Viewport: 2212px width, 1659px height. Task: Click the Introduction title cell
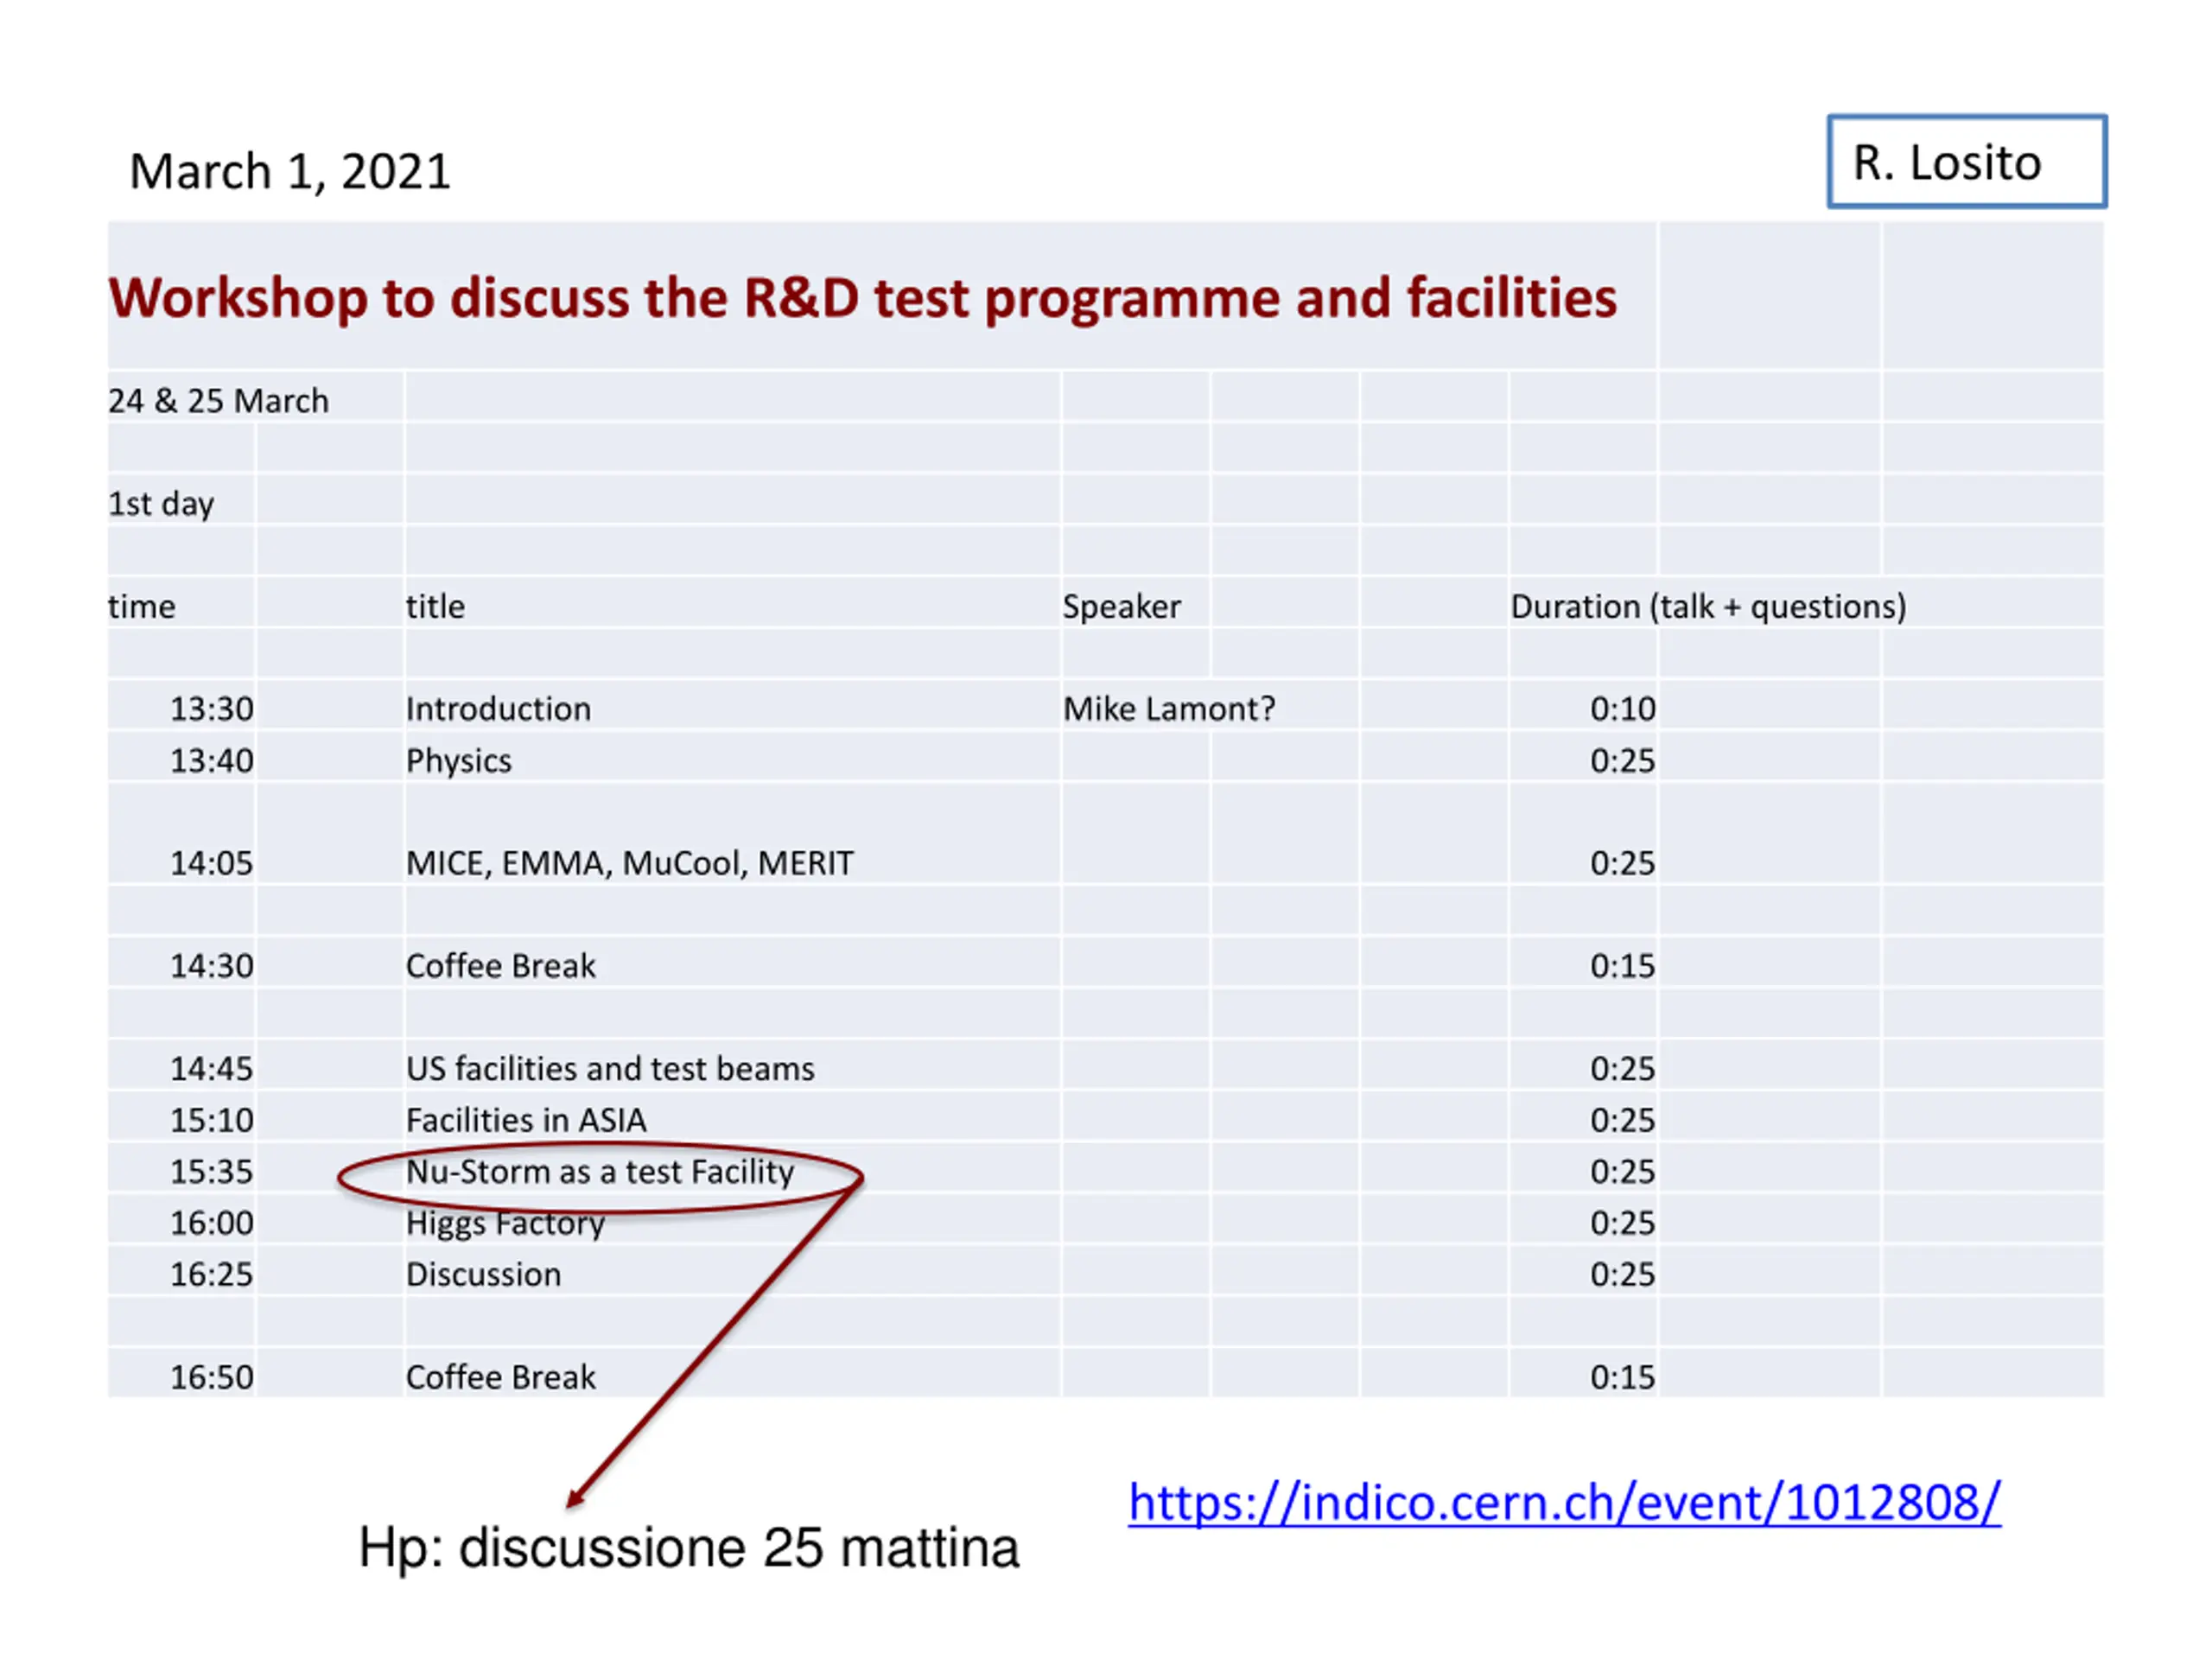[x=498, y=709]
